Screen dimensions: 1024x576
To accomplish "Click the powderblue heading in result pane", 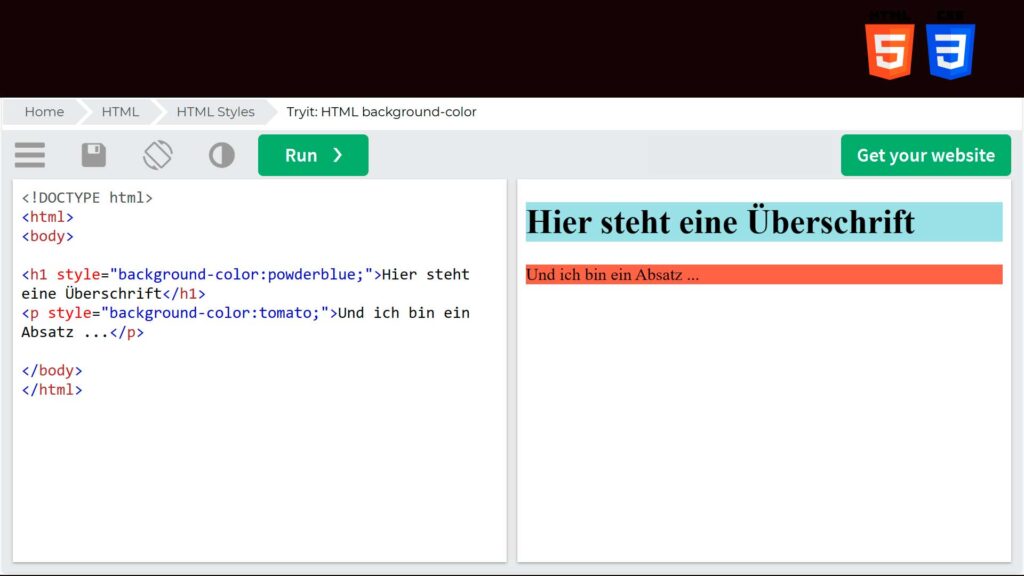I will coord(763,222).
